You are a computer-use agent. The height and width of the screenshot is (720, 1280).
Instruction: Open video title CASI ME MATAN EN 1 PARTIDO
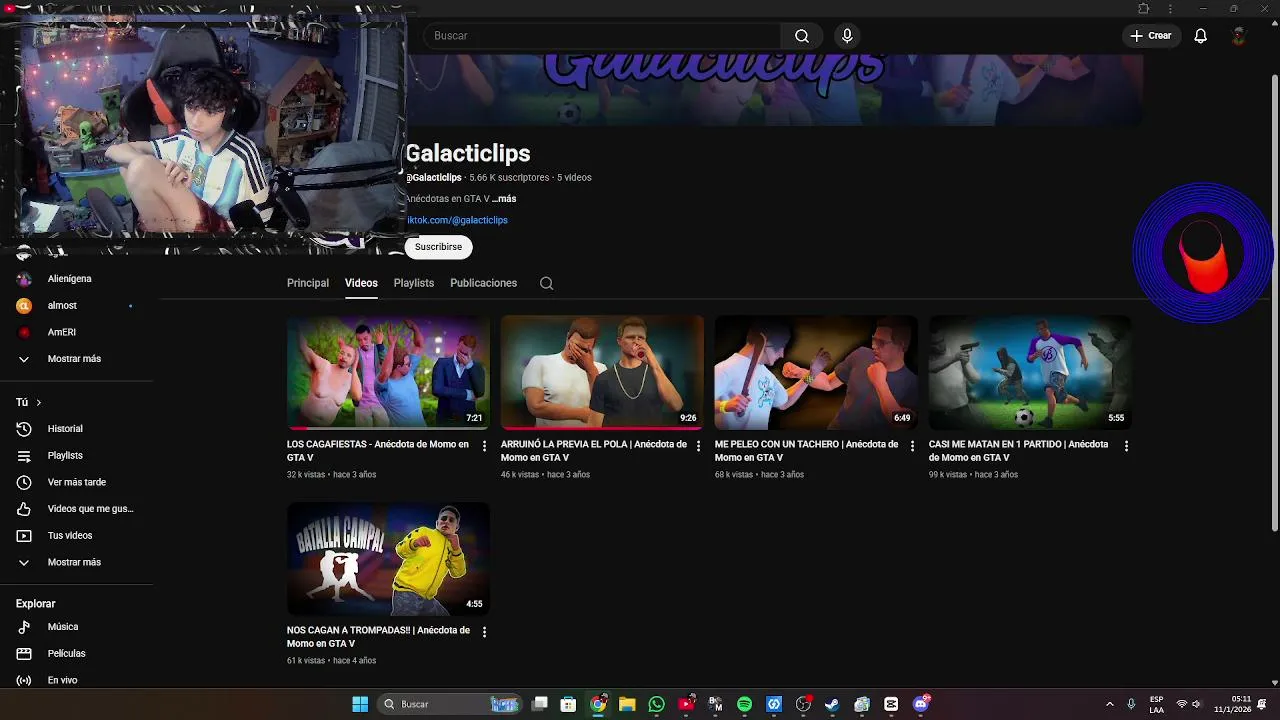(x=1018, y=451)
